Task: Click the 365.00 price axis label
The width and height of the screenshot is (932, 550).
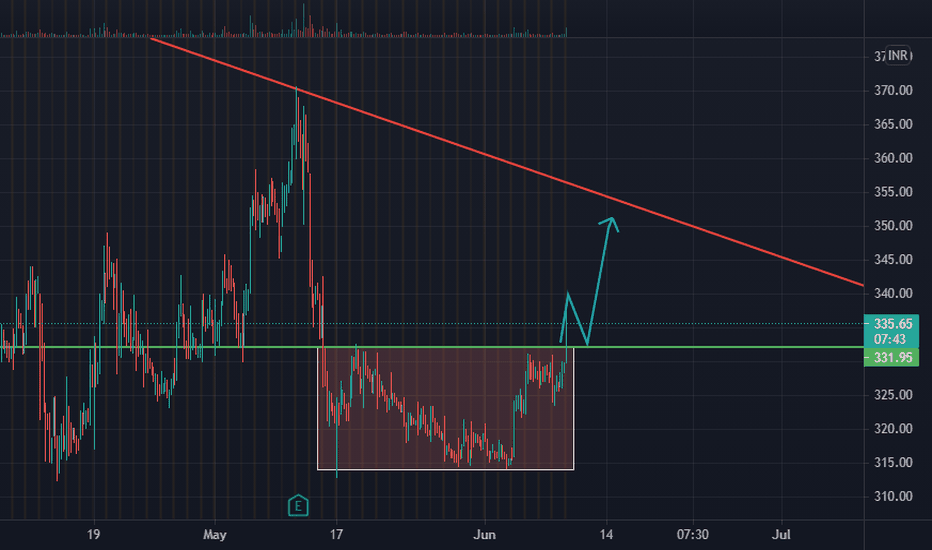Action: click(x=893, y=124)
